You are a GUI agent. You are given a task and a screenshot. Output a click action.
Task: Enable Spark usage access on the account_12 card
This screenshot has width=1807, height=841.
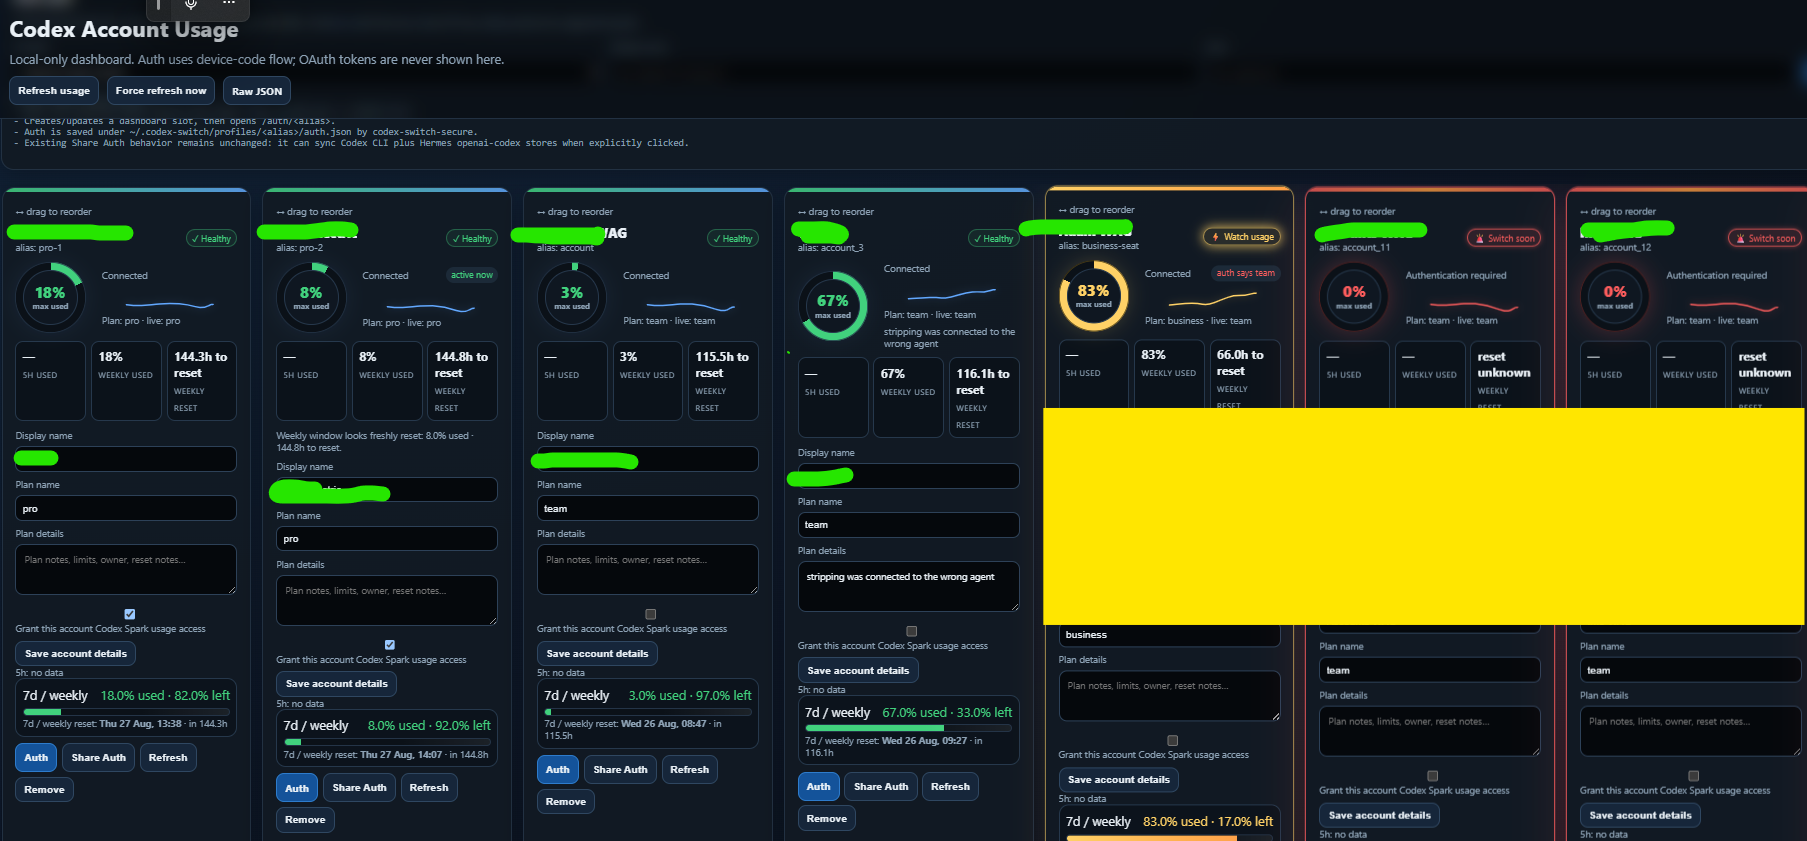click(1694, 776)
